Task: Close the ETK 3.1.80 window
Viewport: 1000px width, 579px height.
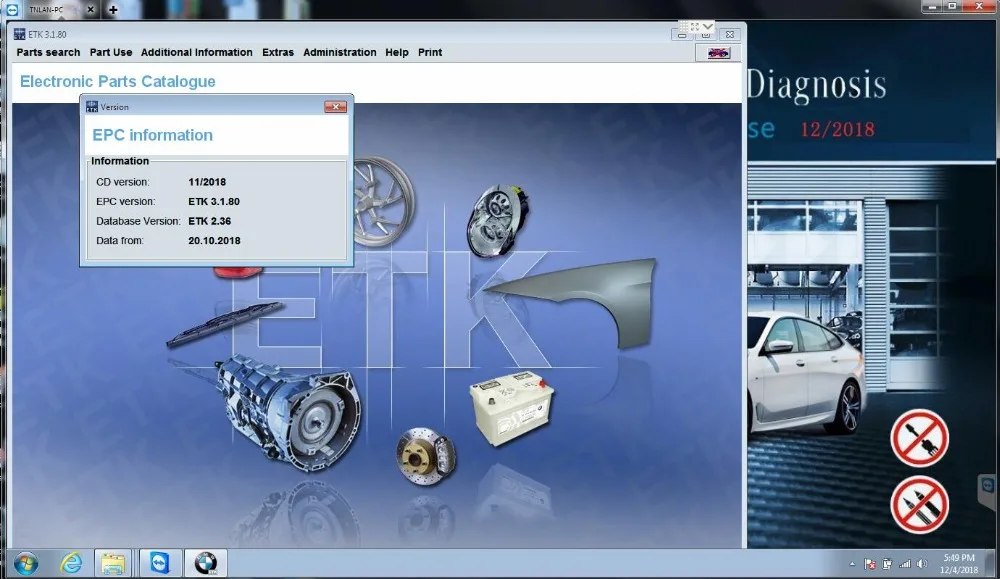Action: (730, 34)
